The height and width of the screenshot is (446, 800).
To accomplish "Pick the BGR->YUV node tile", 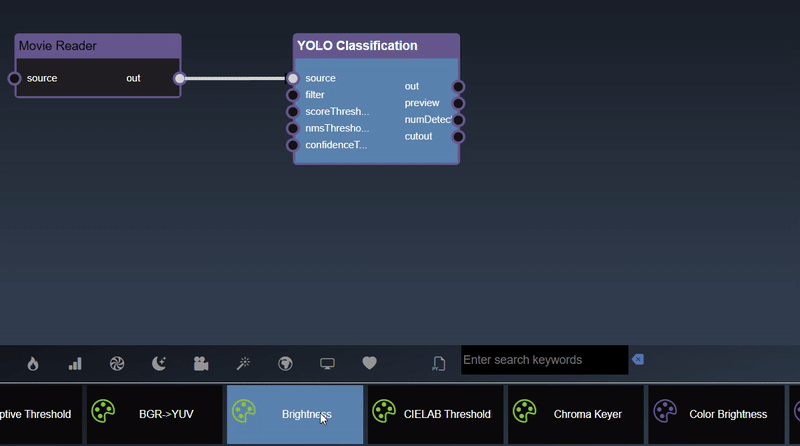I will (153, 414).
